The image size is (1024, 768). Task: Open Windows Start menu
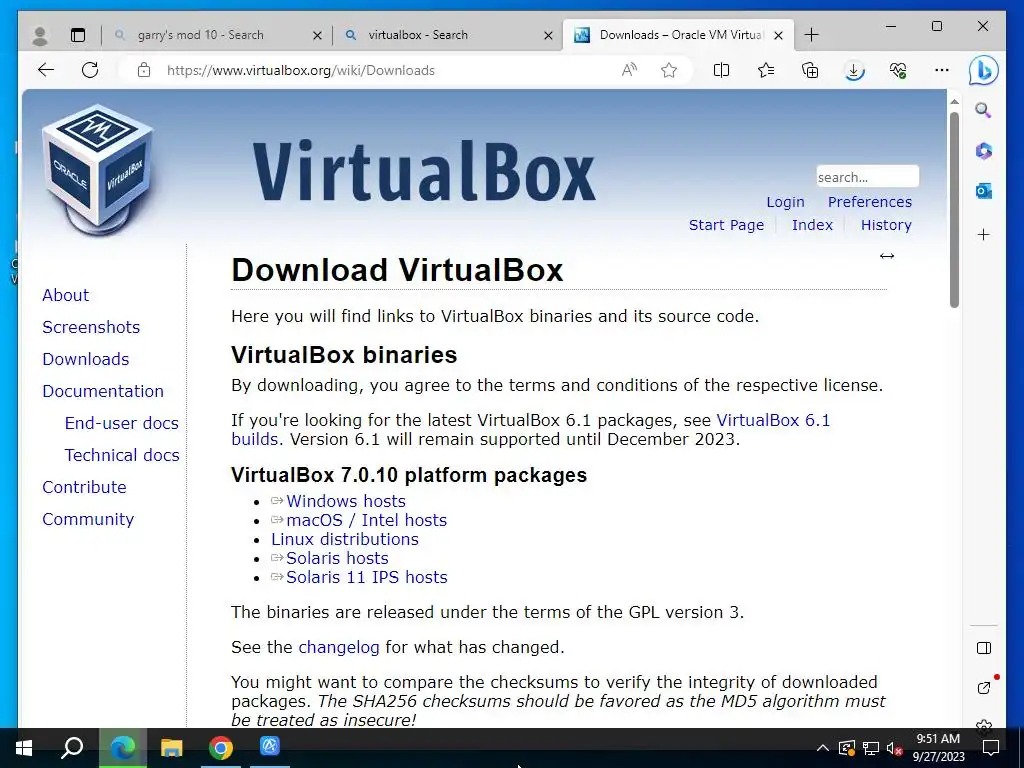tap(24, 747)
